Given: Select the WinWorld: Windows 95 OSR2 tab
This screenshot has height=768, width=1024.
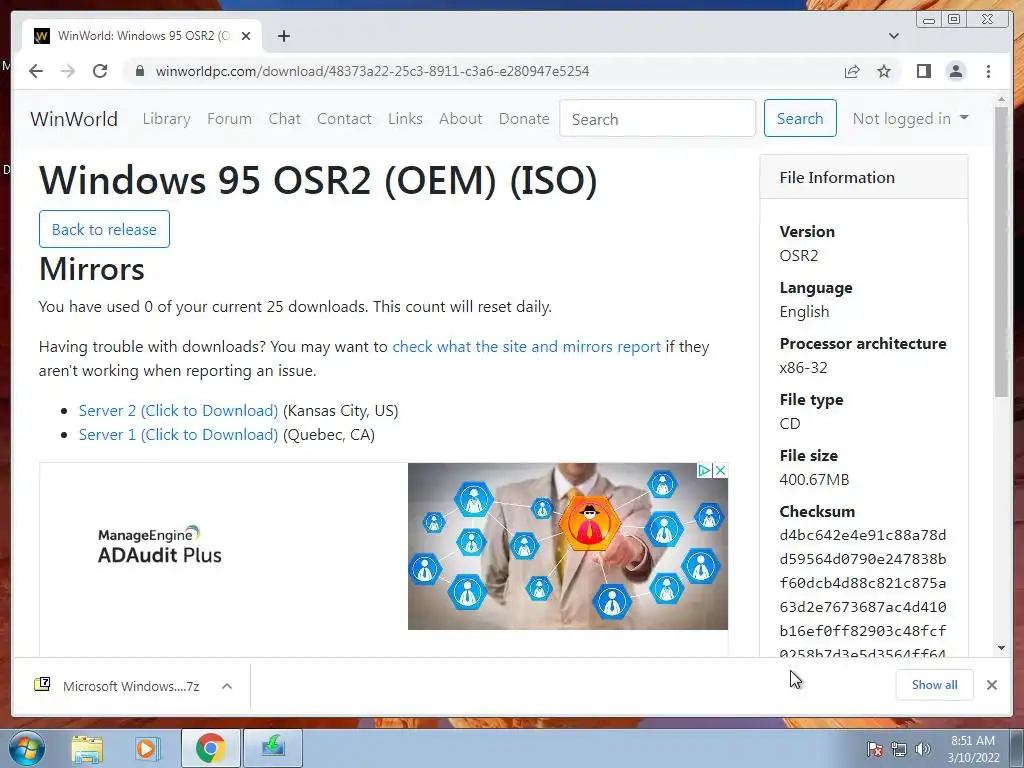Looking at the screenshot, I should click(142, 36).
